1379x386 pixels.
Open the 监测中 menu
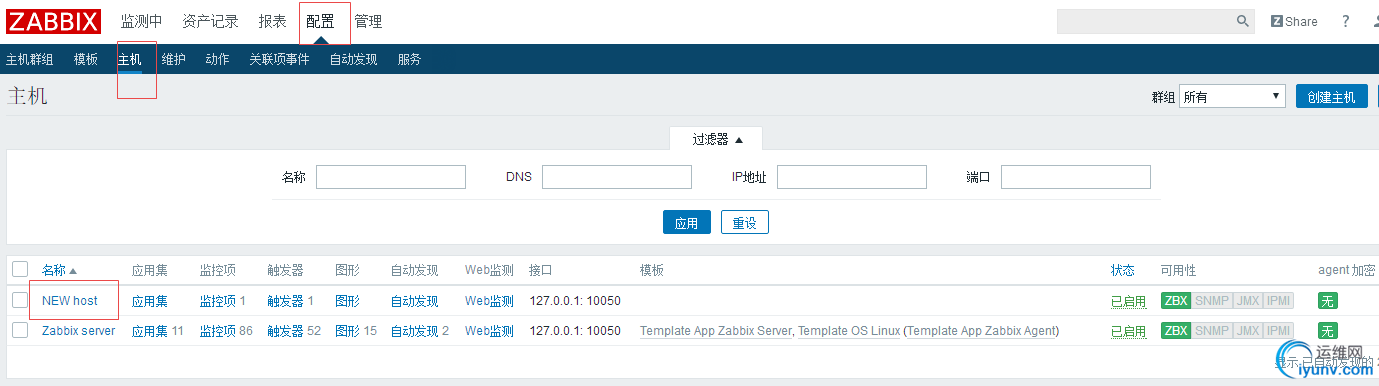coord(141,21)
